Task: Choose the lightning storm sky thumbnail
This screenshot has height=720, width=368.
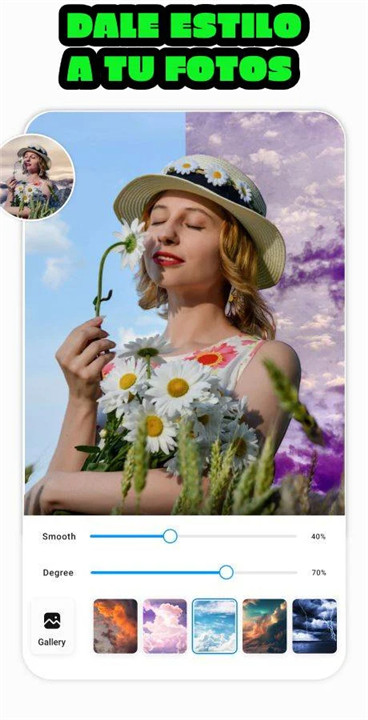Action: pyautogui.click(x=314, y=626)
